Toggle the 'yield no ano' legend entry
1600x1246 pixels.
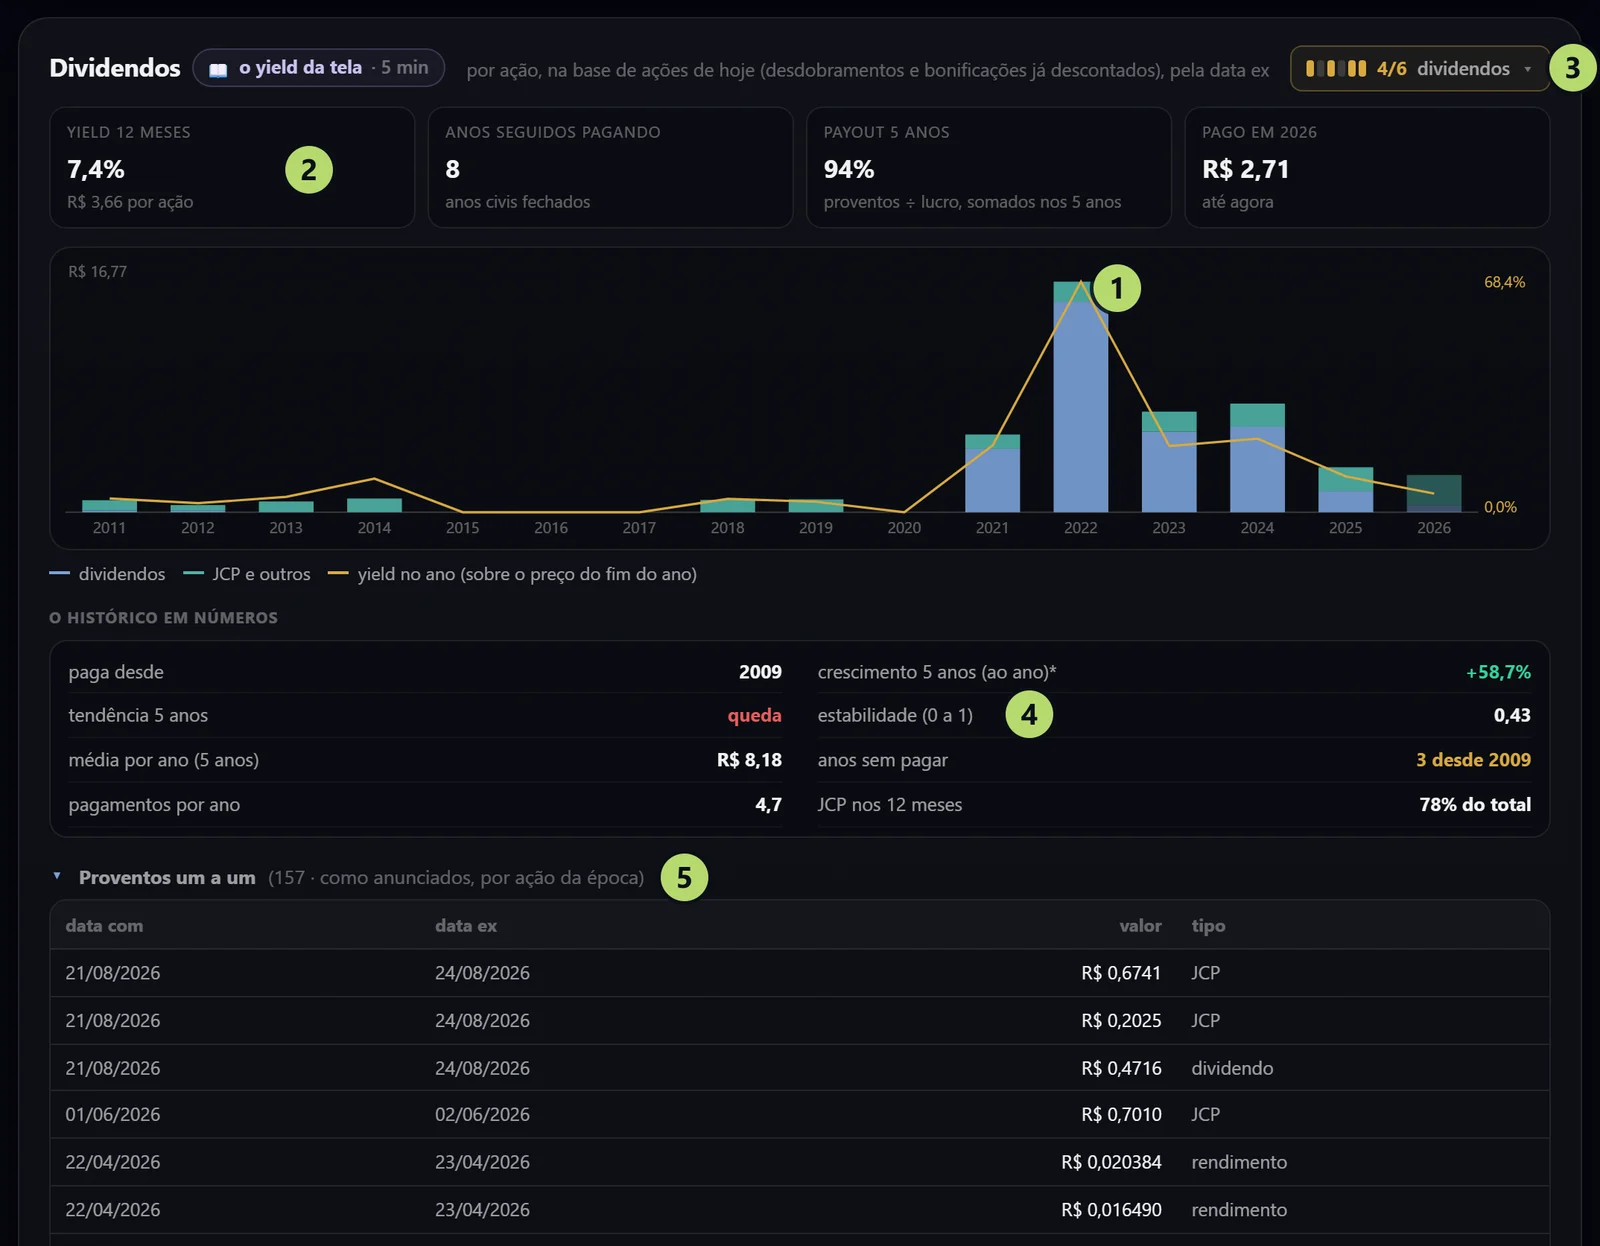coord(512,574)
